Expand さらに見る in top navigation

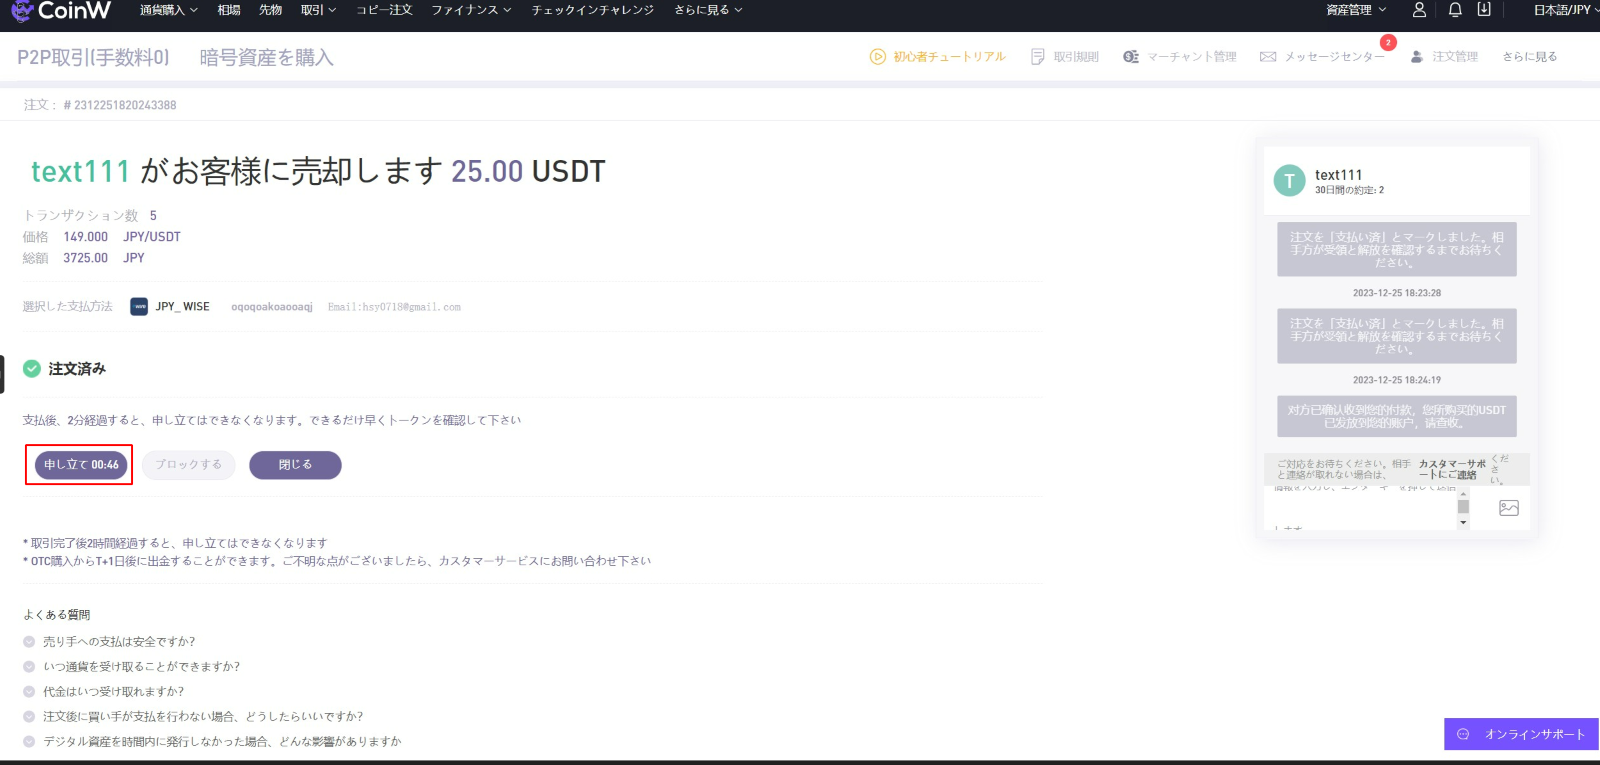click(708, 10)
